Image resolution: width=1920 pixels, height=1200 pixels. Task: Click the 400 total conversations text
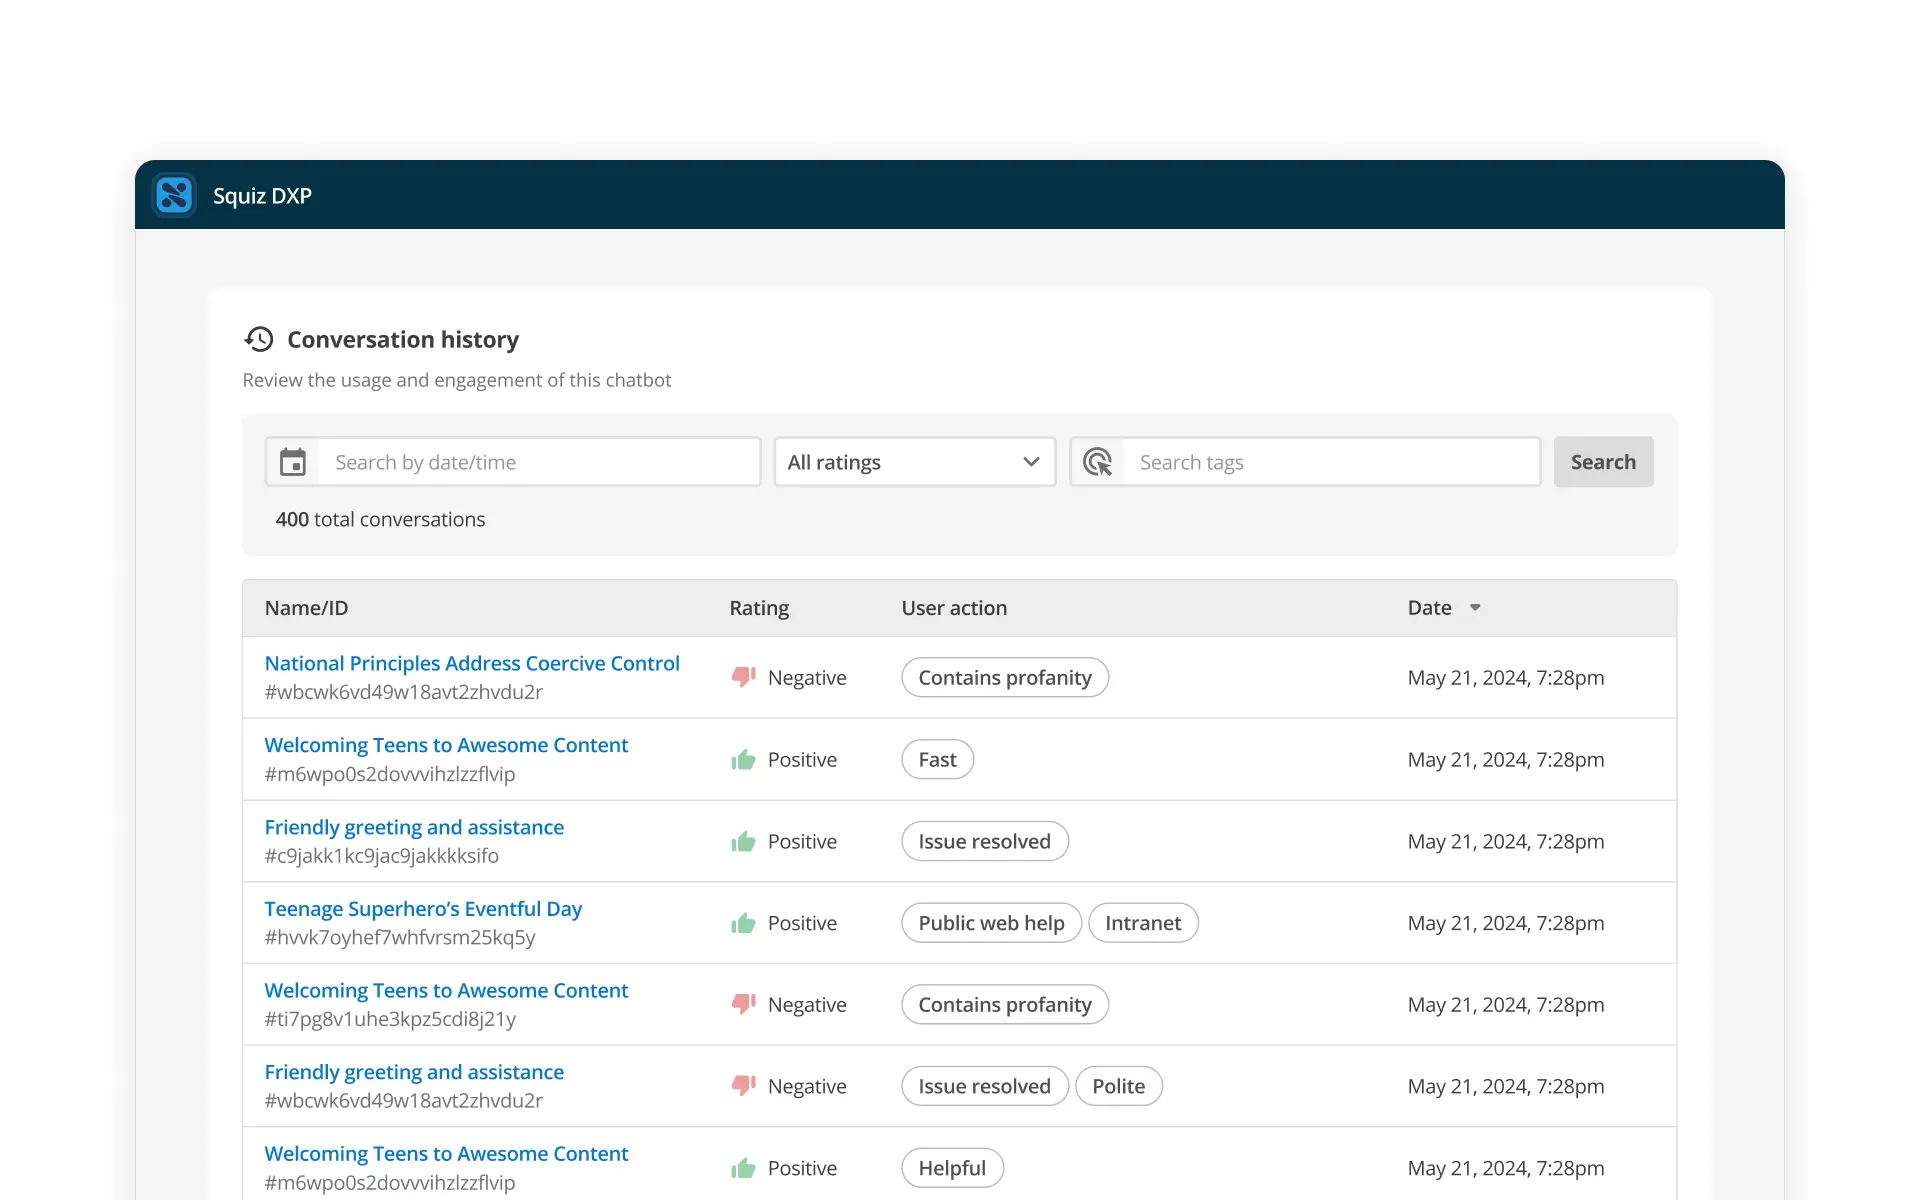[380, 519]
